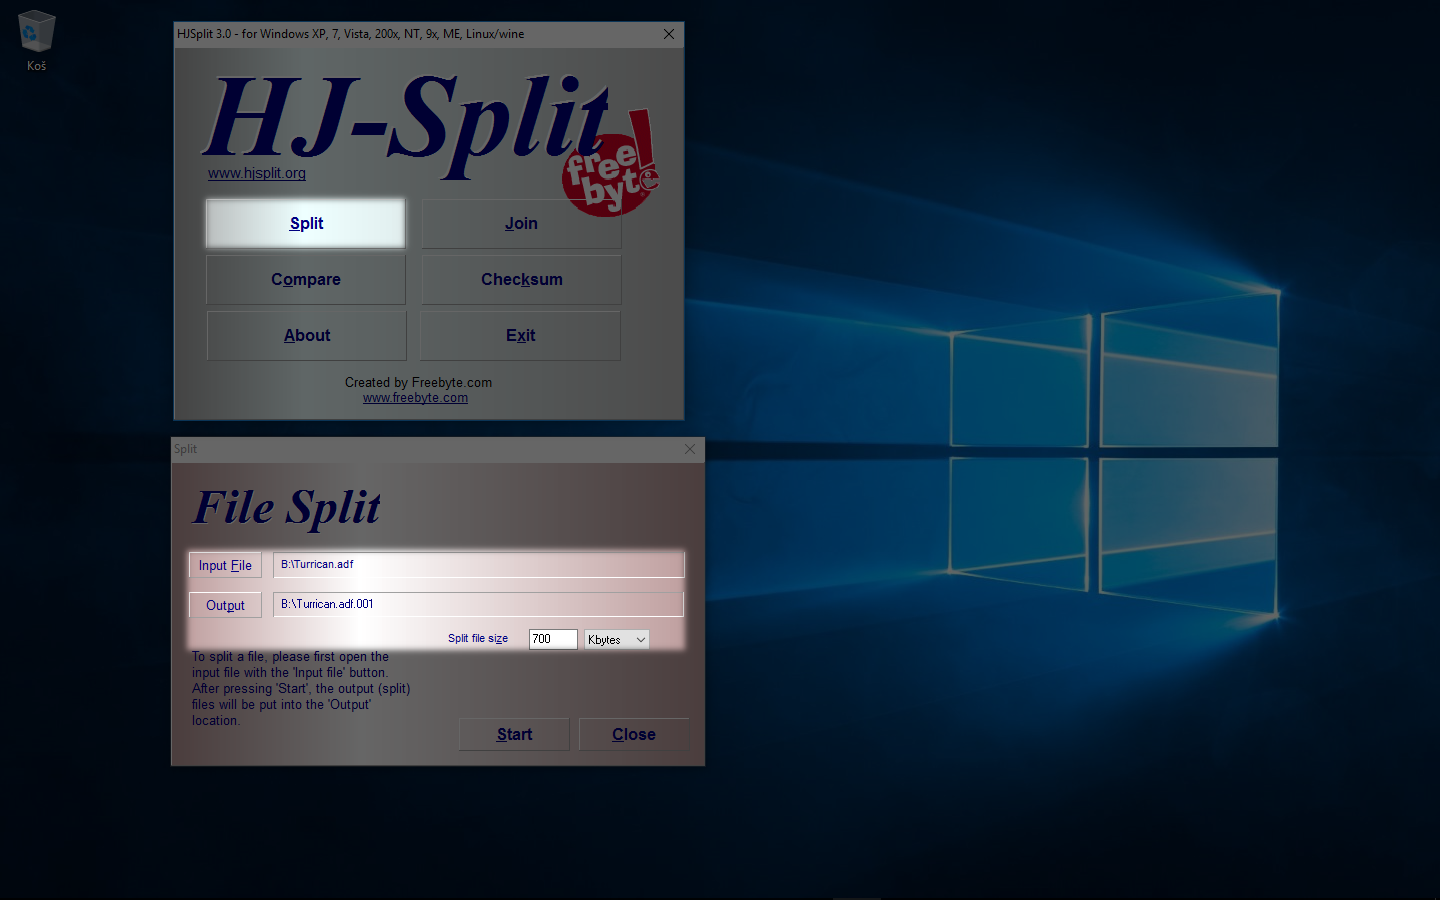Click the Input File button

[x=225, y=565]
